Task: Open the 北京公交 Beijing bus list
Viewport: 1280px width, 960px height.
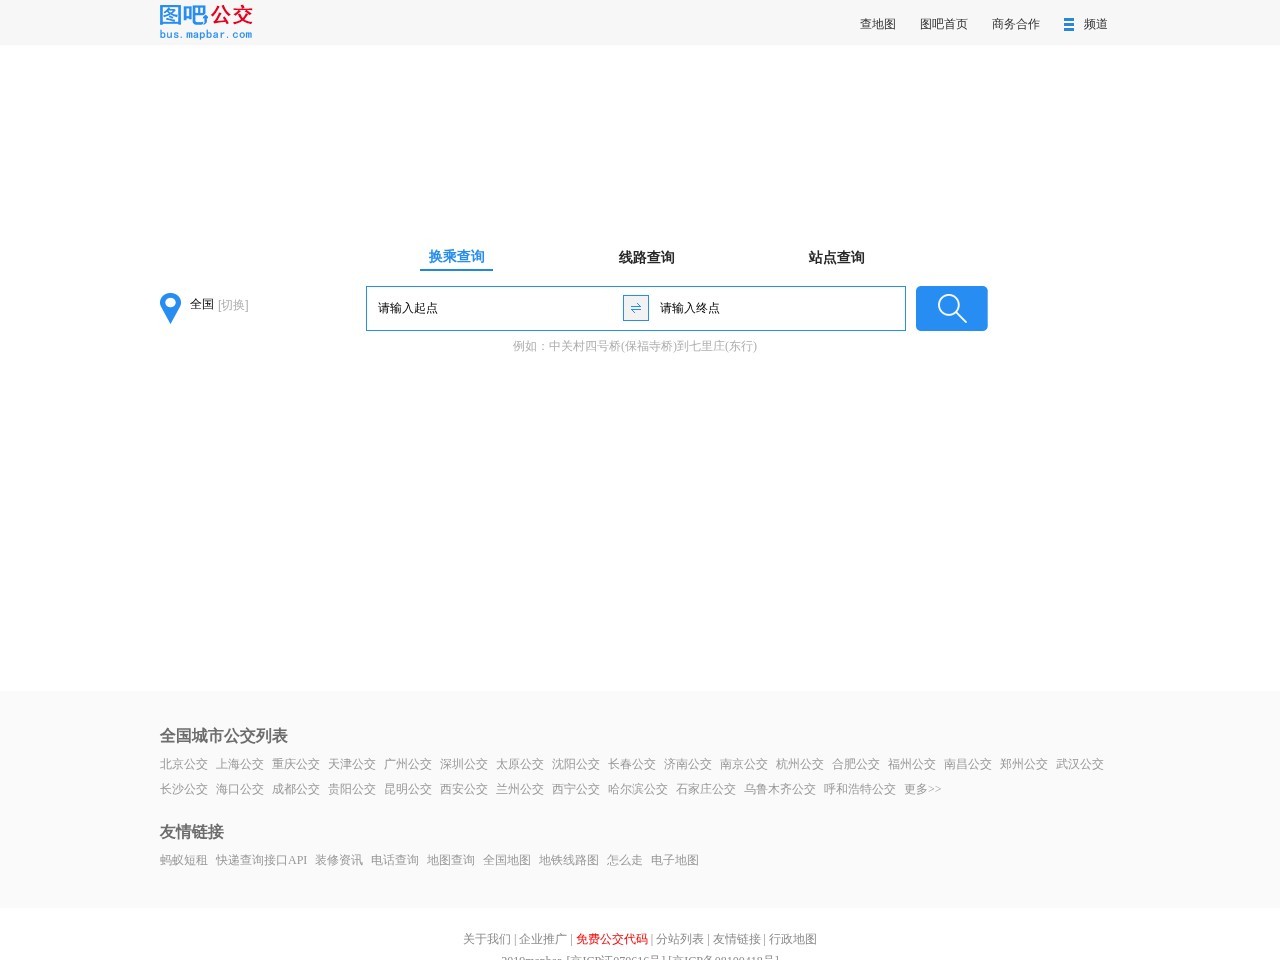Action: (183, 764)
